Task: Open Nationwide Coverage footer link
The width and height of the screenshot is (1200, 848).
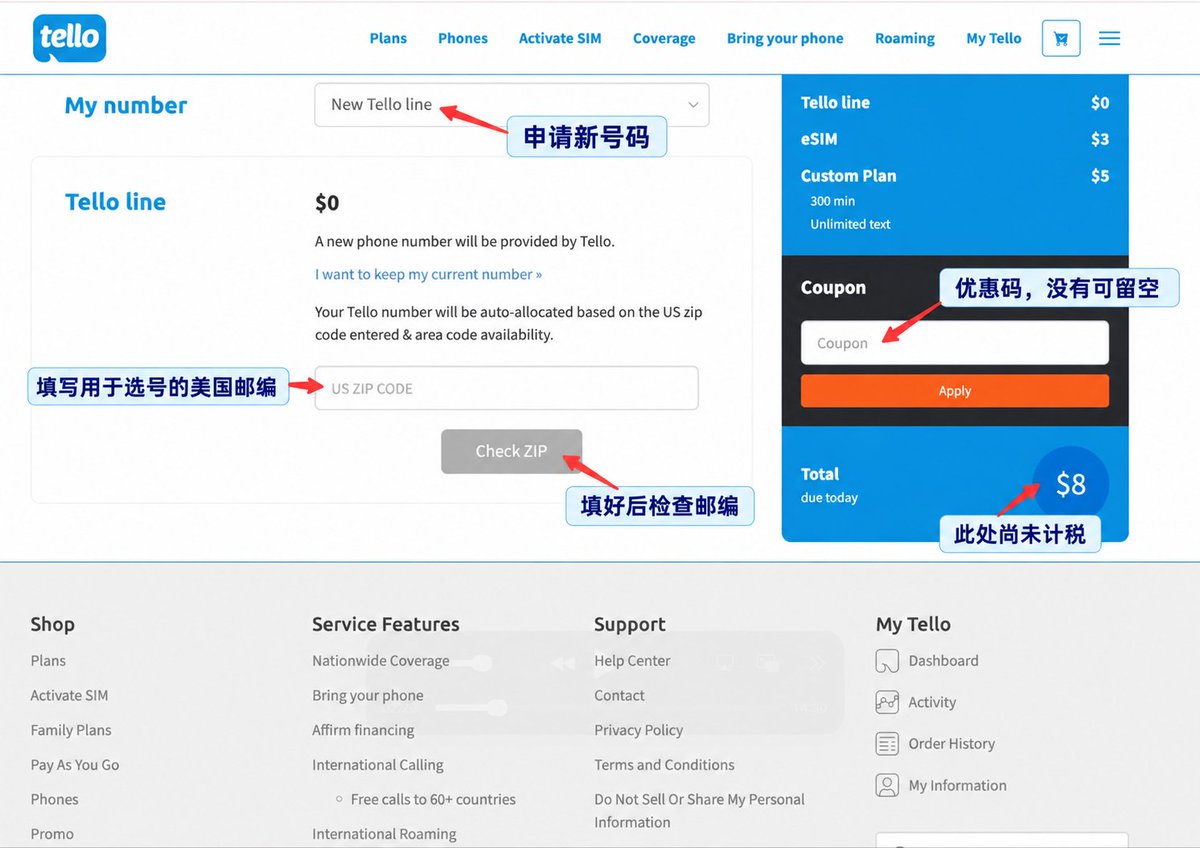Action: tap(381, 661)
